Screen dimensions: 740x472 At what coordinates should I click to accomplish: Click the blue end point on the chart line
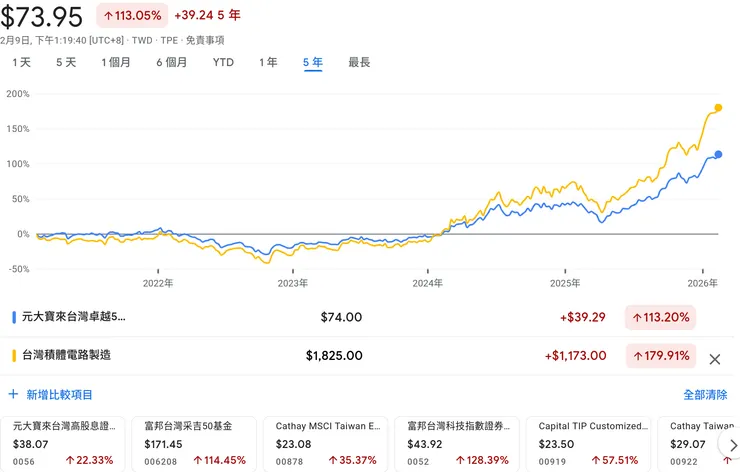coord(718,154)
